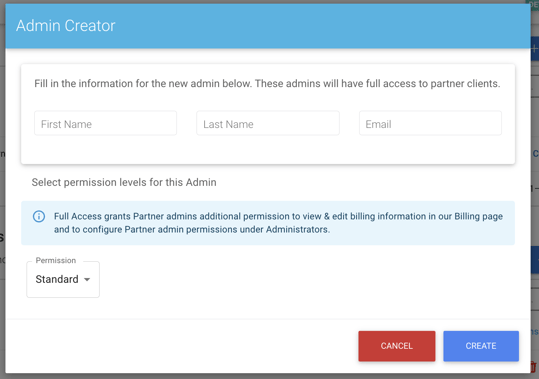Click the blue info circle icon

[x=39, y=216]
